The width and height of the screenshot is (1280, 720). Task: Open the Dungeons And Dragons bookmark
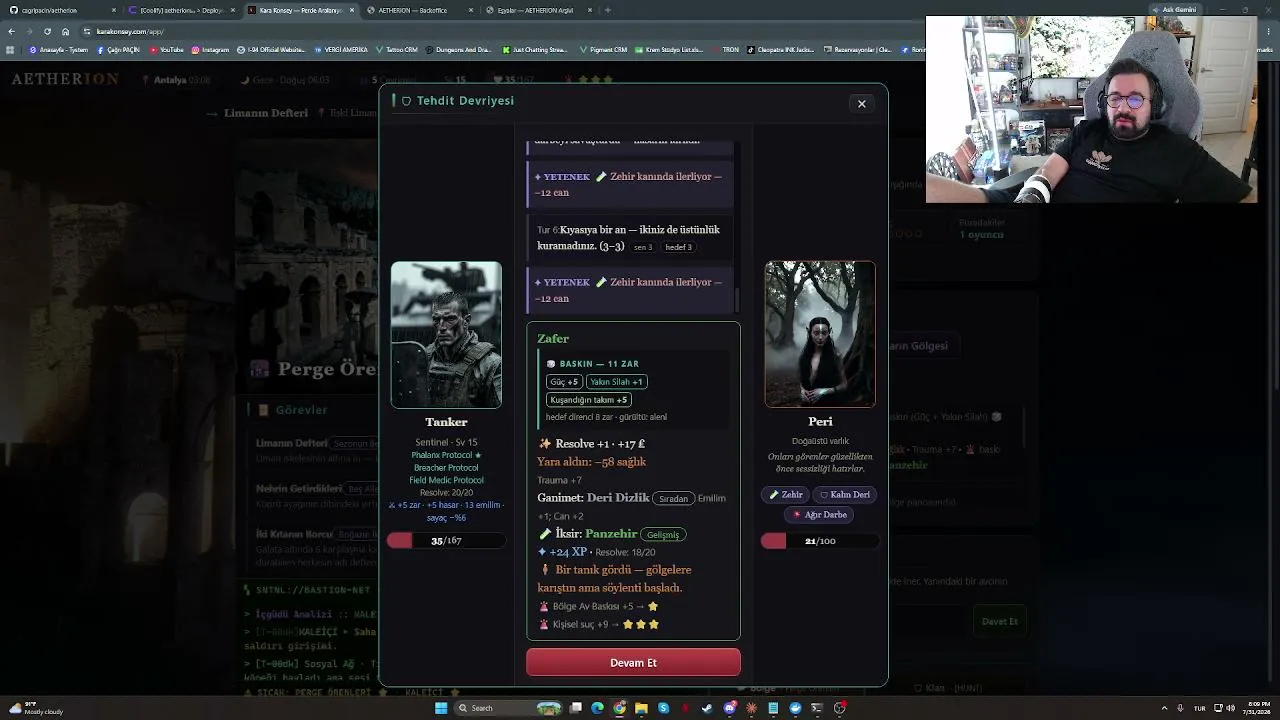click(x=458, y=49)
